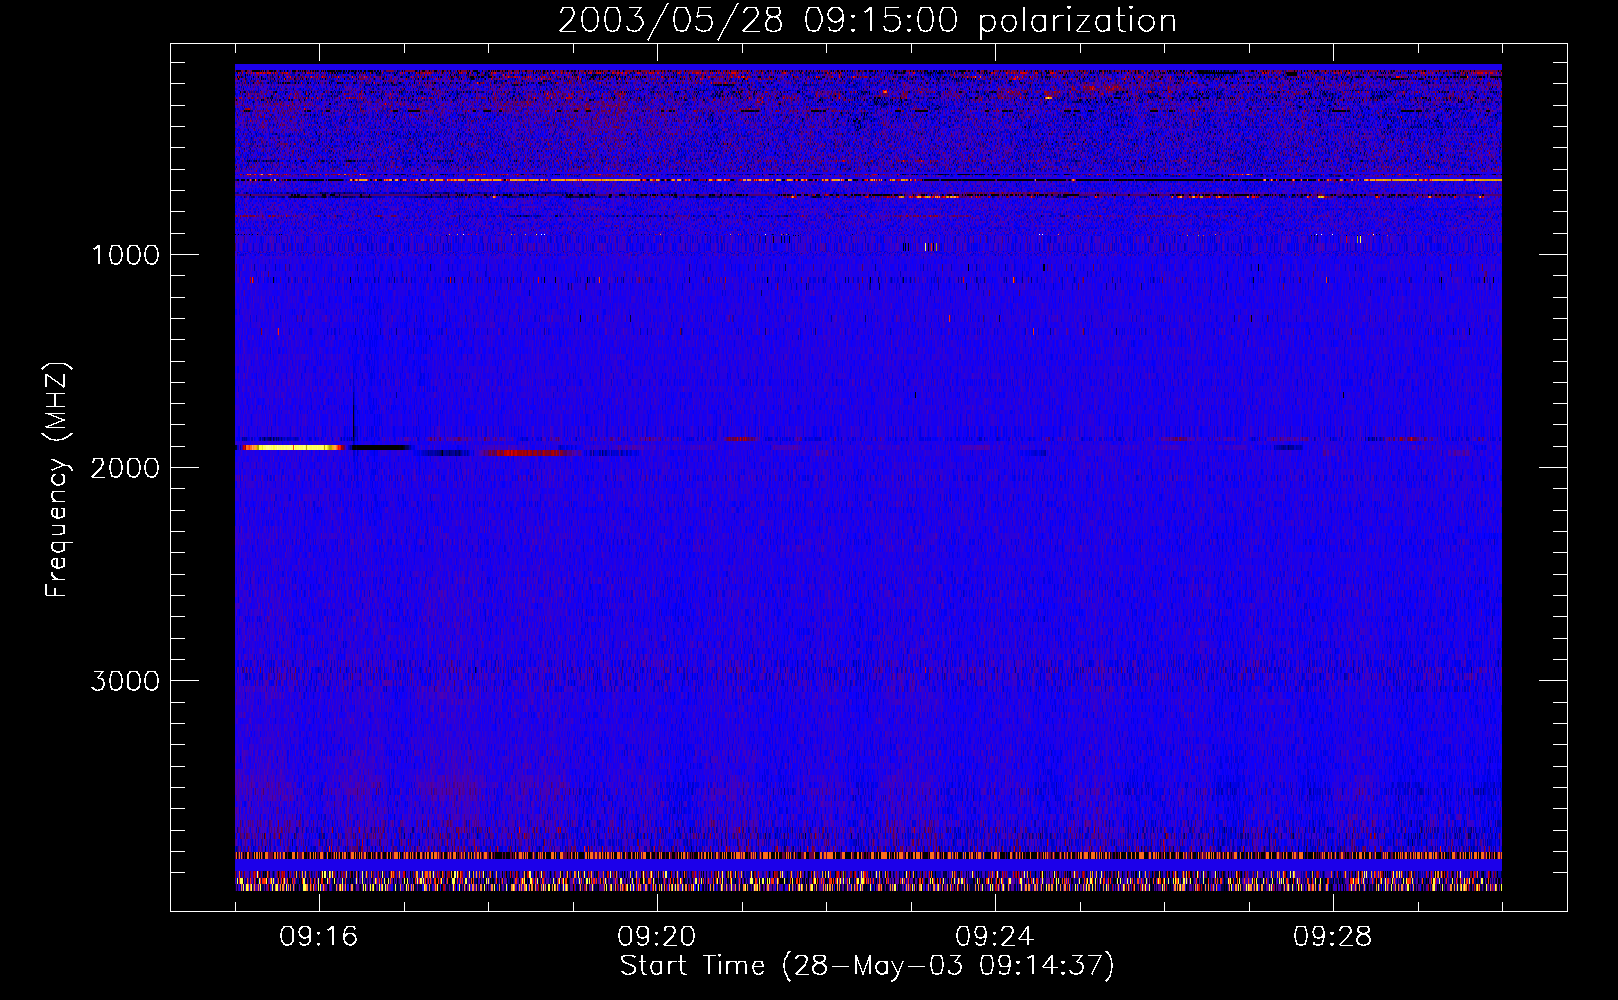This screenshot has height=1000, width=1618.
Task: Click the red emission streak near 2000 MHz
Action: (x=530, y=452)
